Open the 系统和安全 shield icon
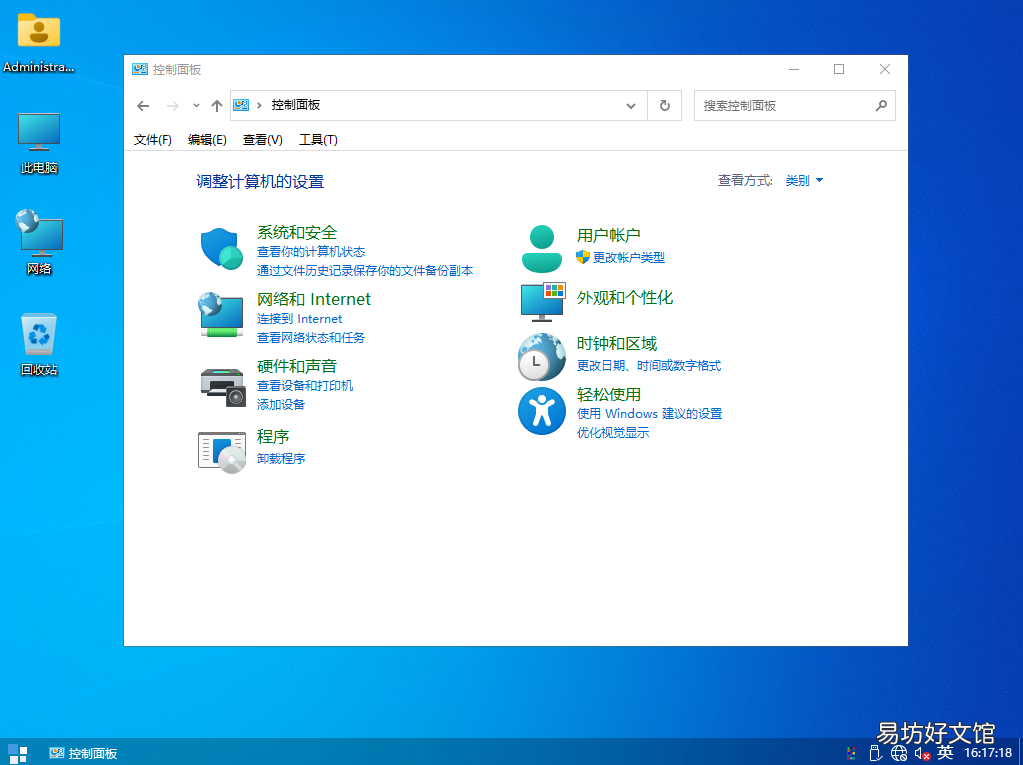 221,248
